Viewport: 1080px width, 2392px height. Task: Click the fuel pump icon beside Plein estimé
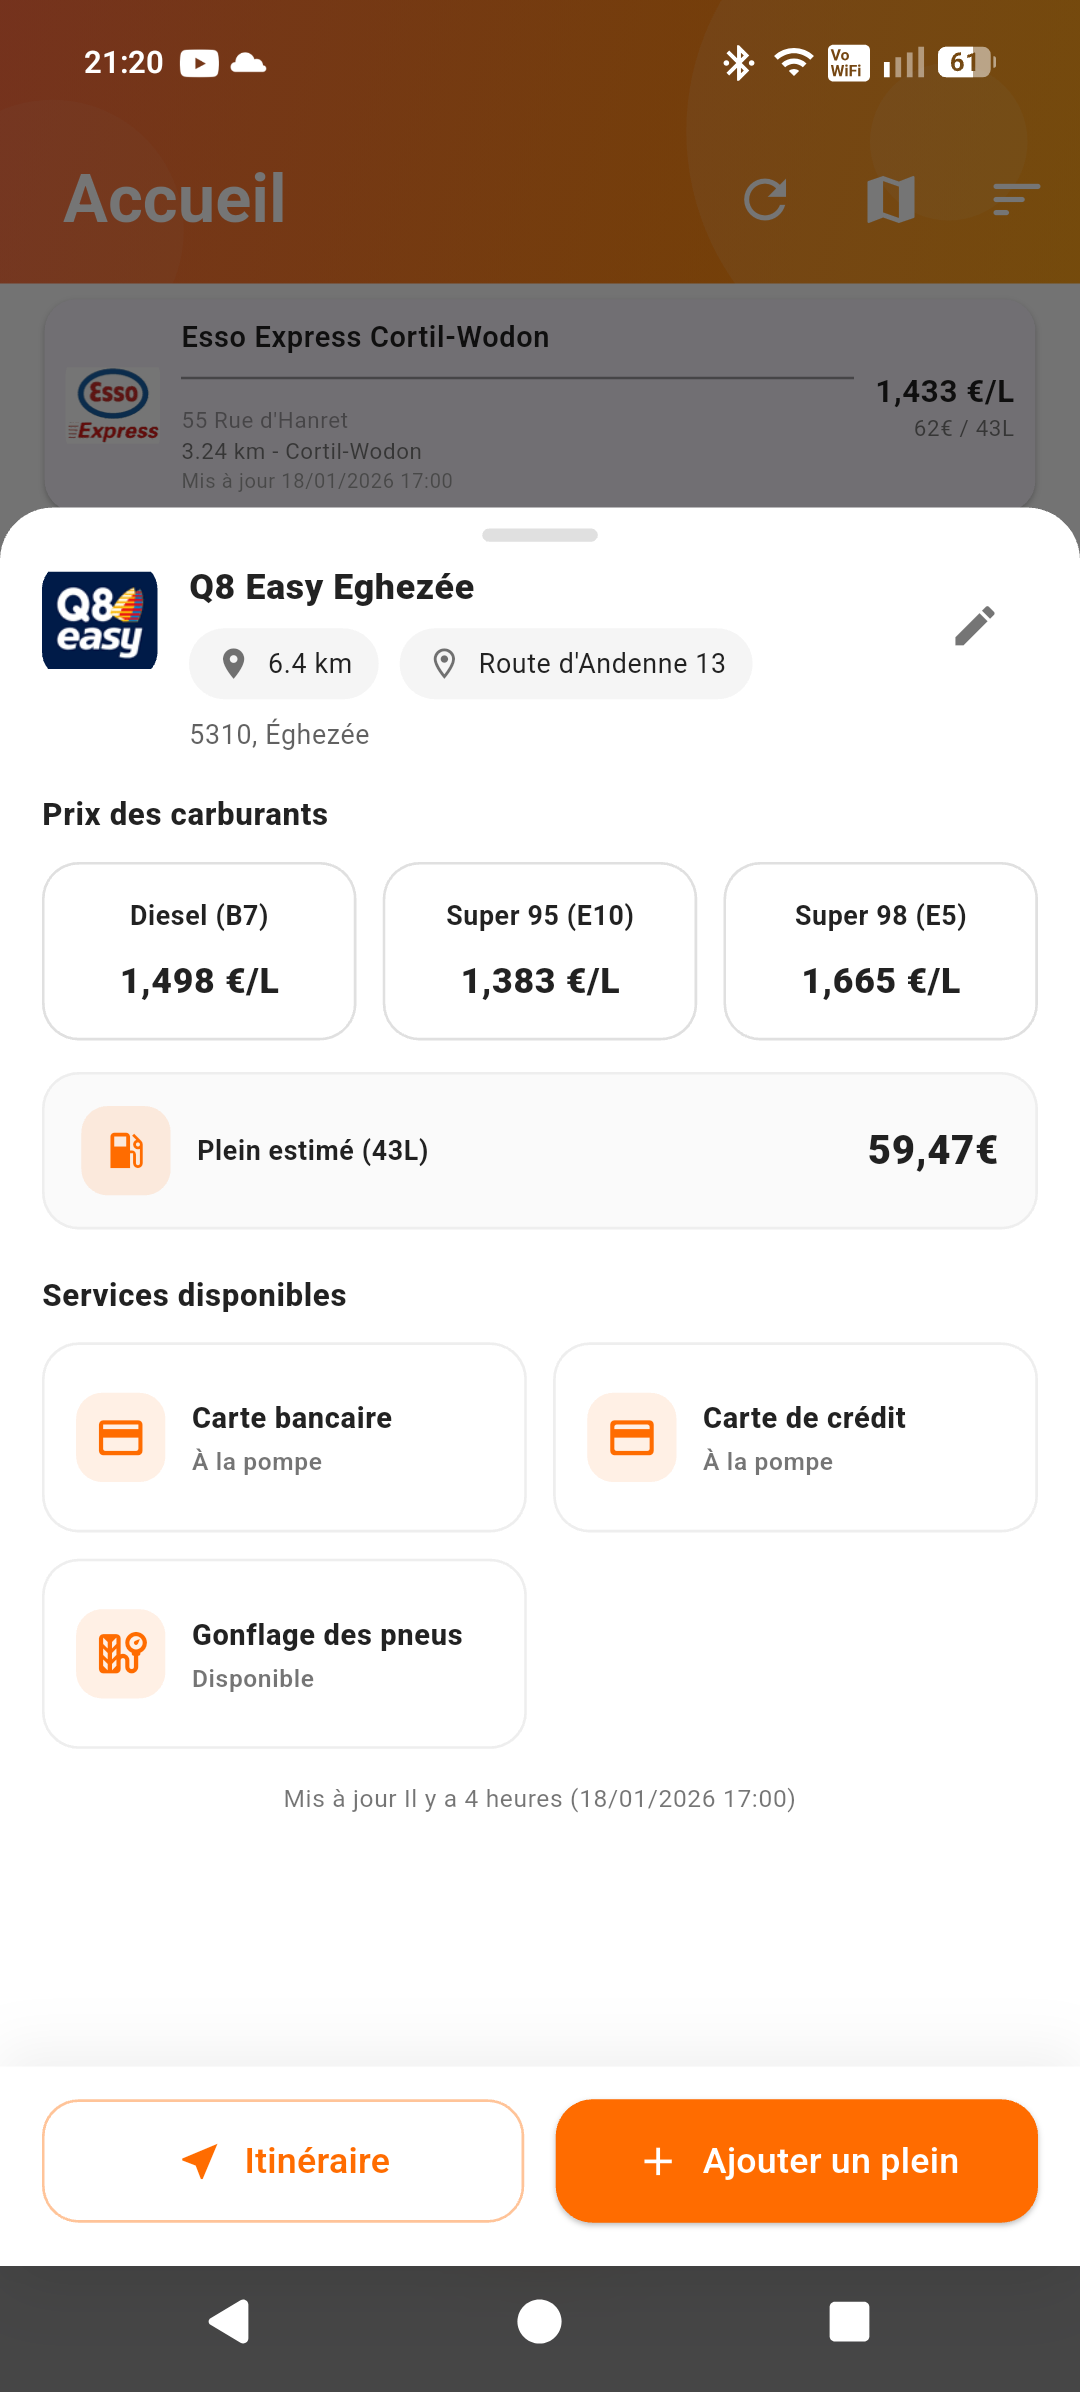click(124, 1150)
